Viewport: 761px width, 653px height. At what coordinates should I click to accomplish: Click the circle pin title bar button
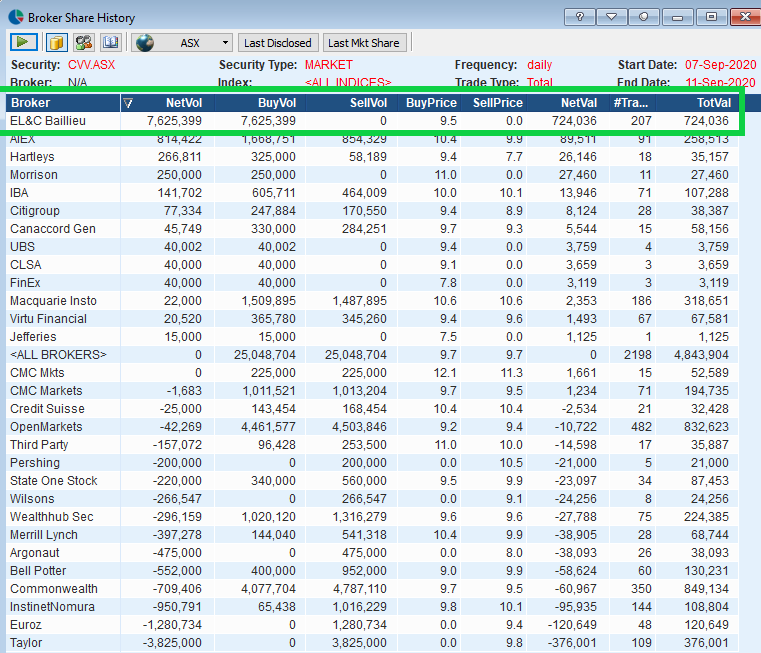pyautogui.click(x=644, y=17)
